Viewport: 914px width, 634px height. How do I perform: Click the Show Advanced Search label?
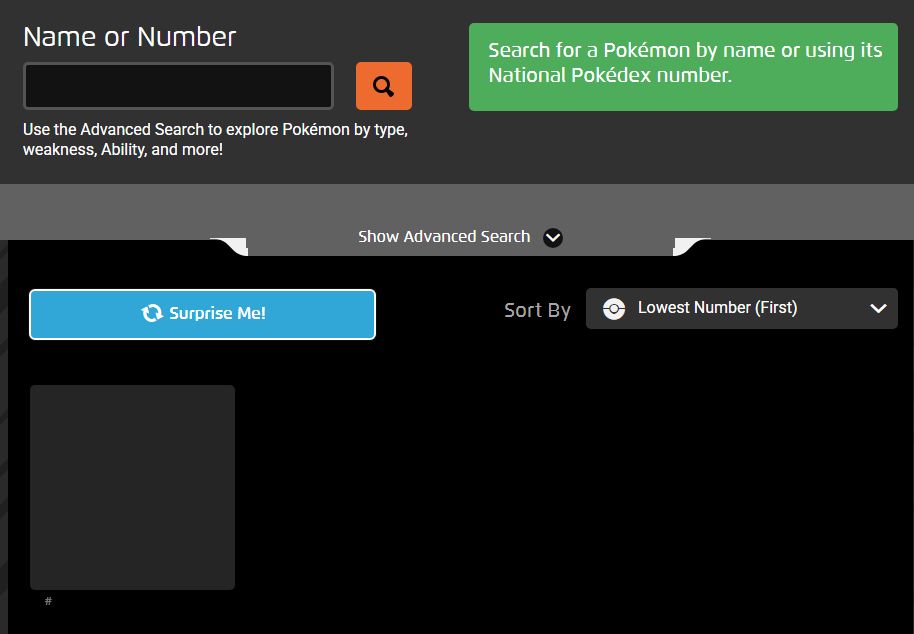[444, 237]
